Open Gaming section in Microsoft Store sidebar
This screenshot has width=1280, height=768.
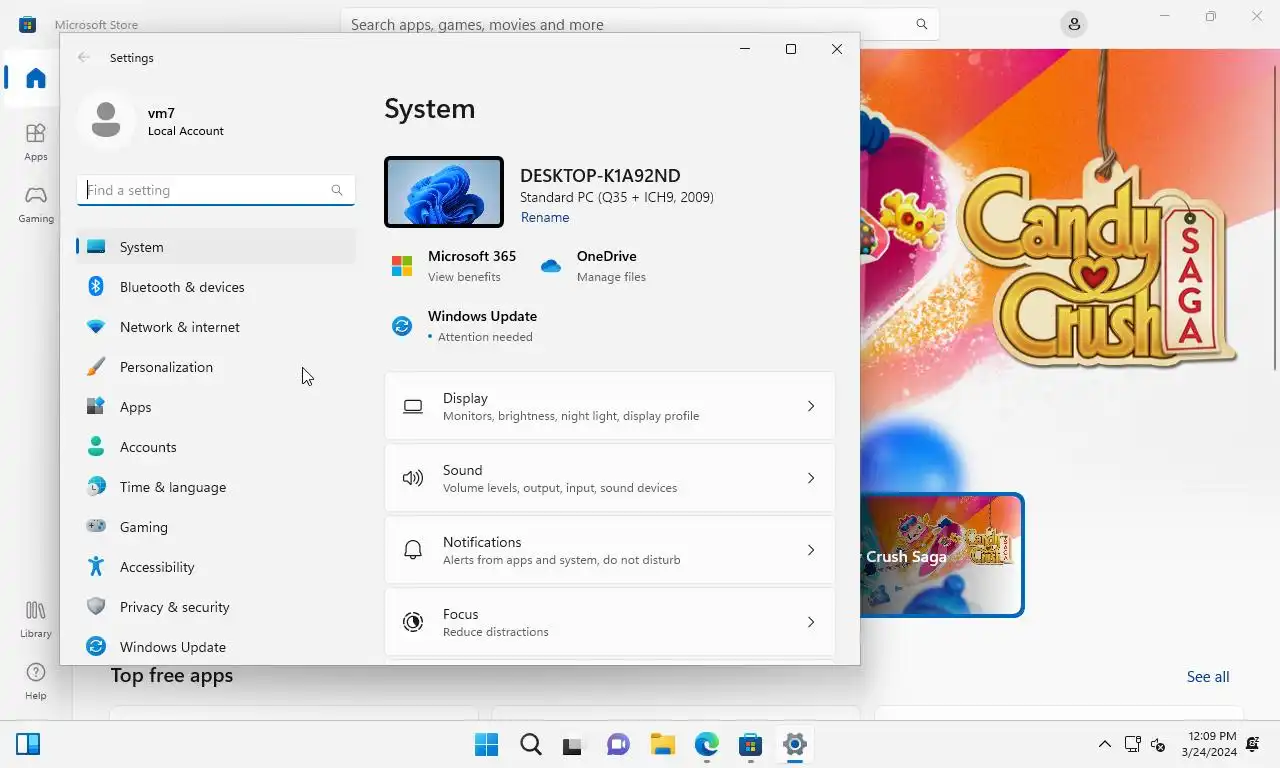[36, 203]
